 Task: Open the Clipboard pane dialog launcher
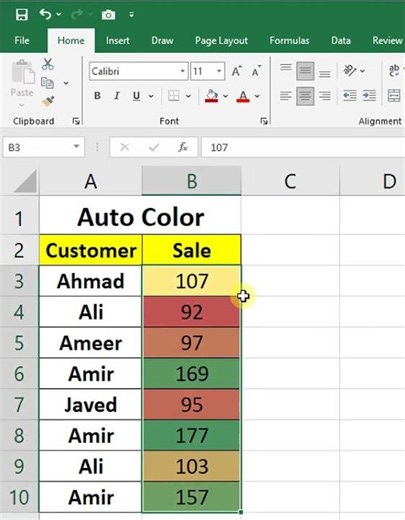(76, 121)
